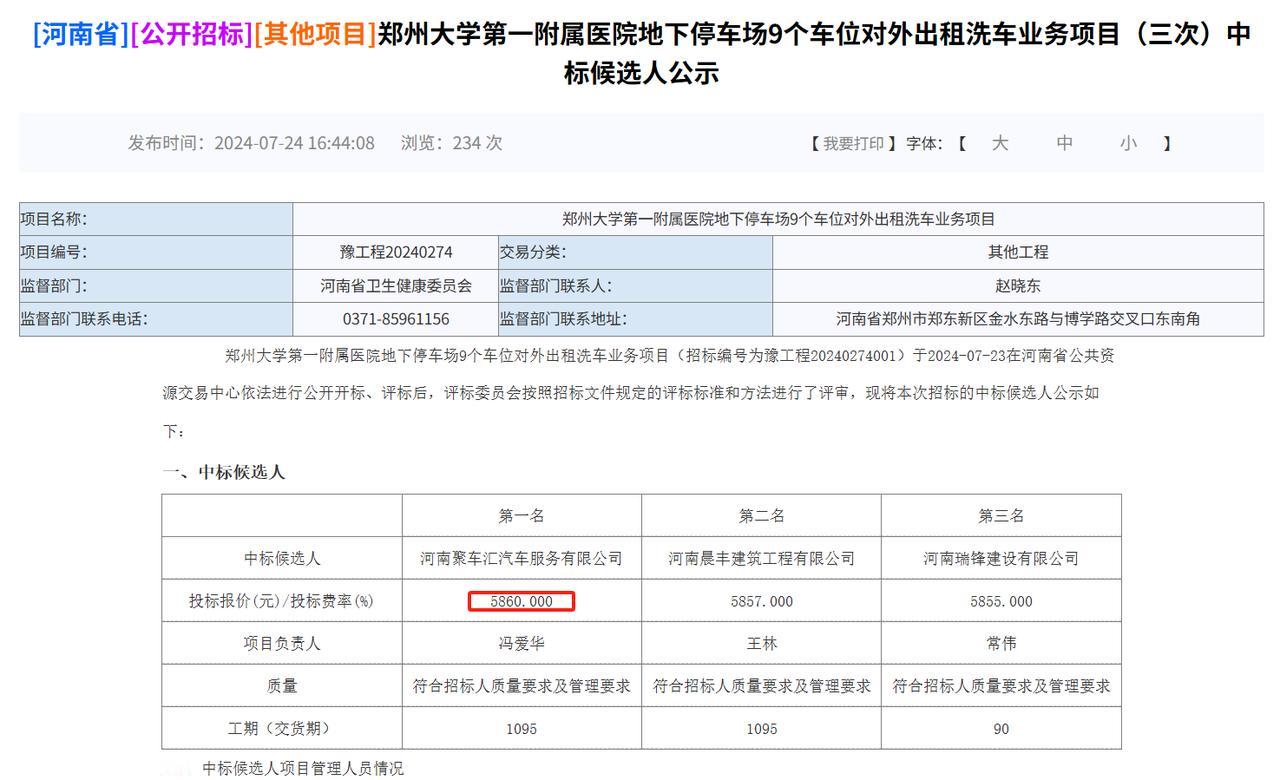The width and height of the screenshot is (1280, 780).
Task: Select phone number 0371-85961156
Action: point(396,319)
